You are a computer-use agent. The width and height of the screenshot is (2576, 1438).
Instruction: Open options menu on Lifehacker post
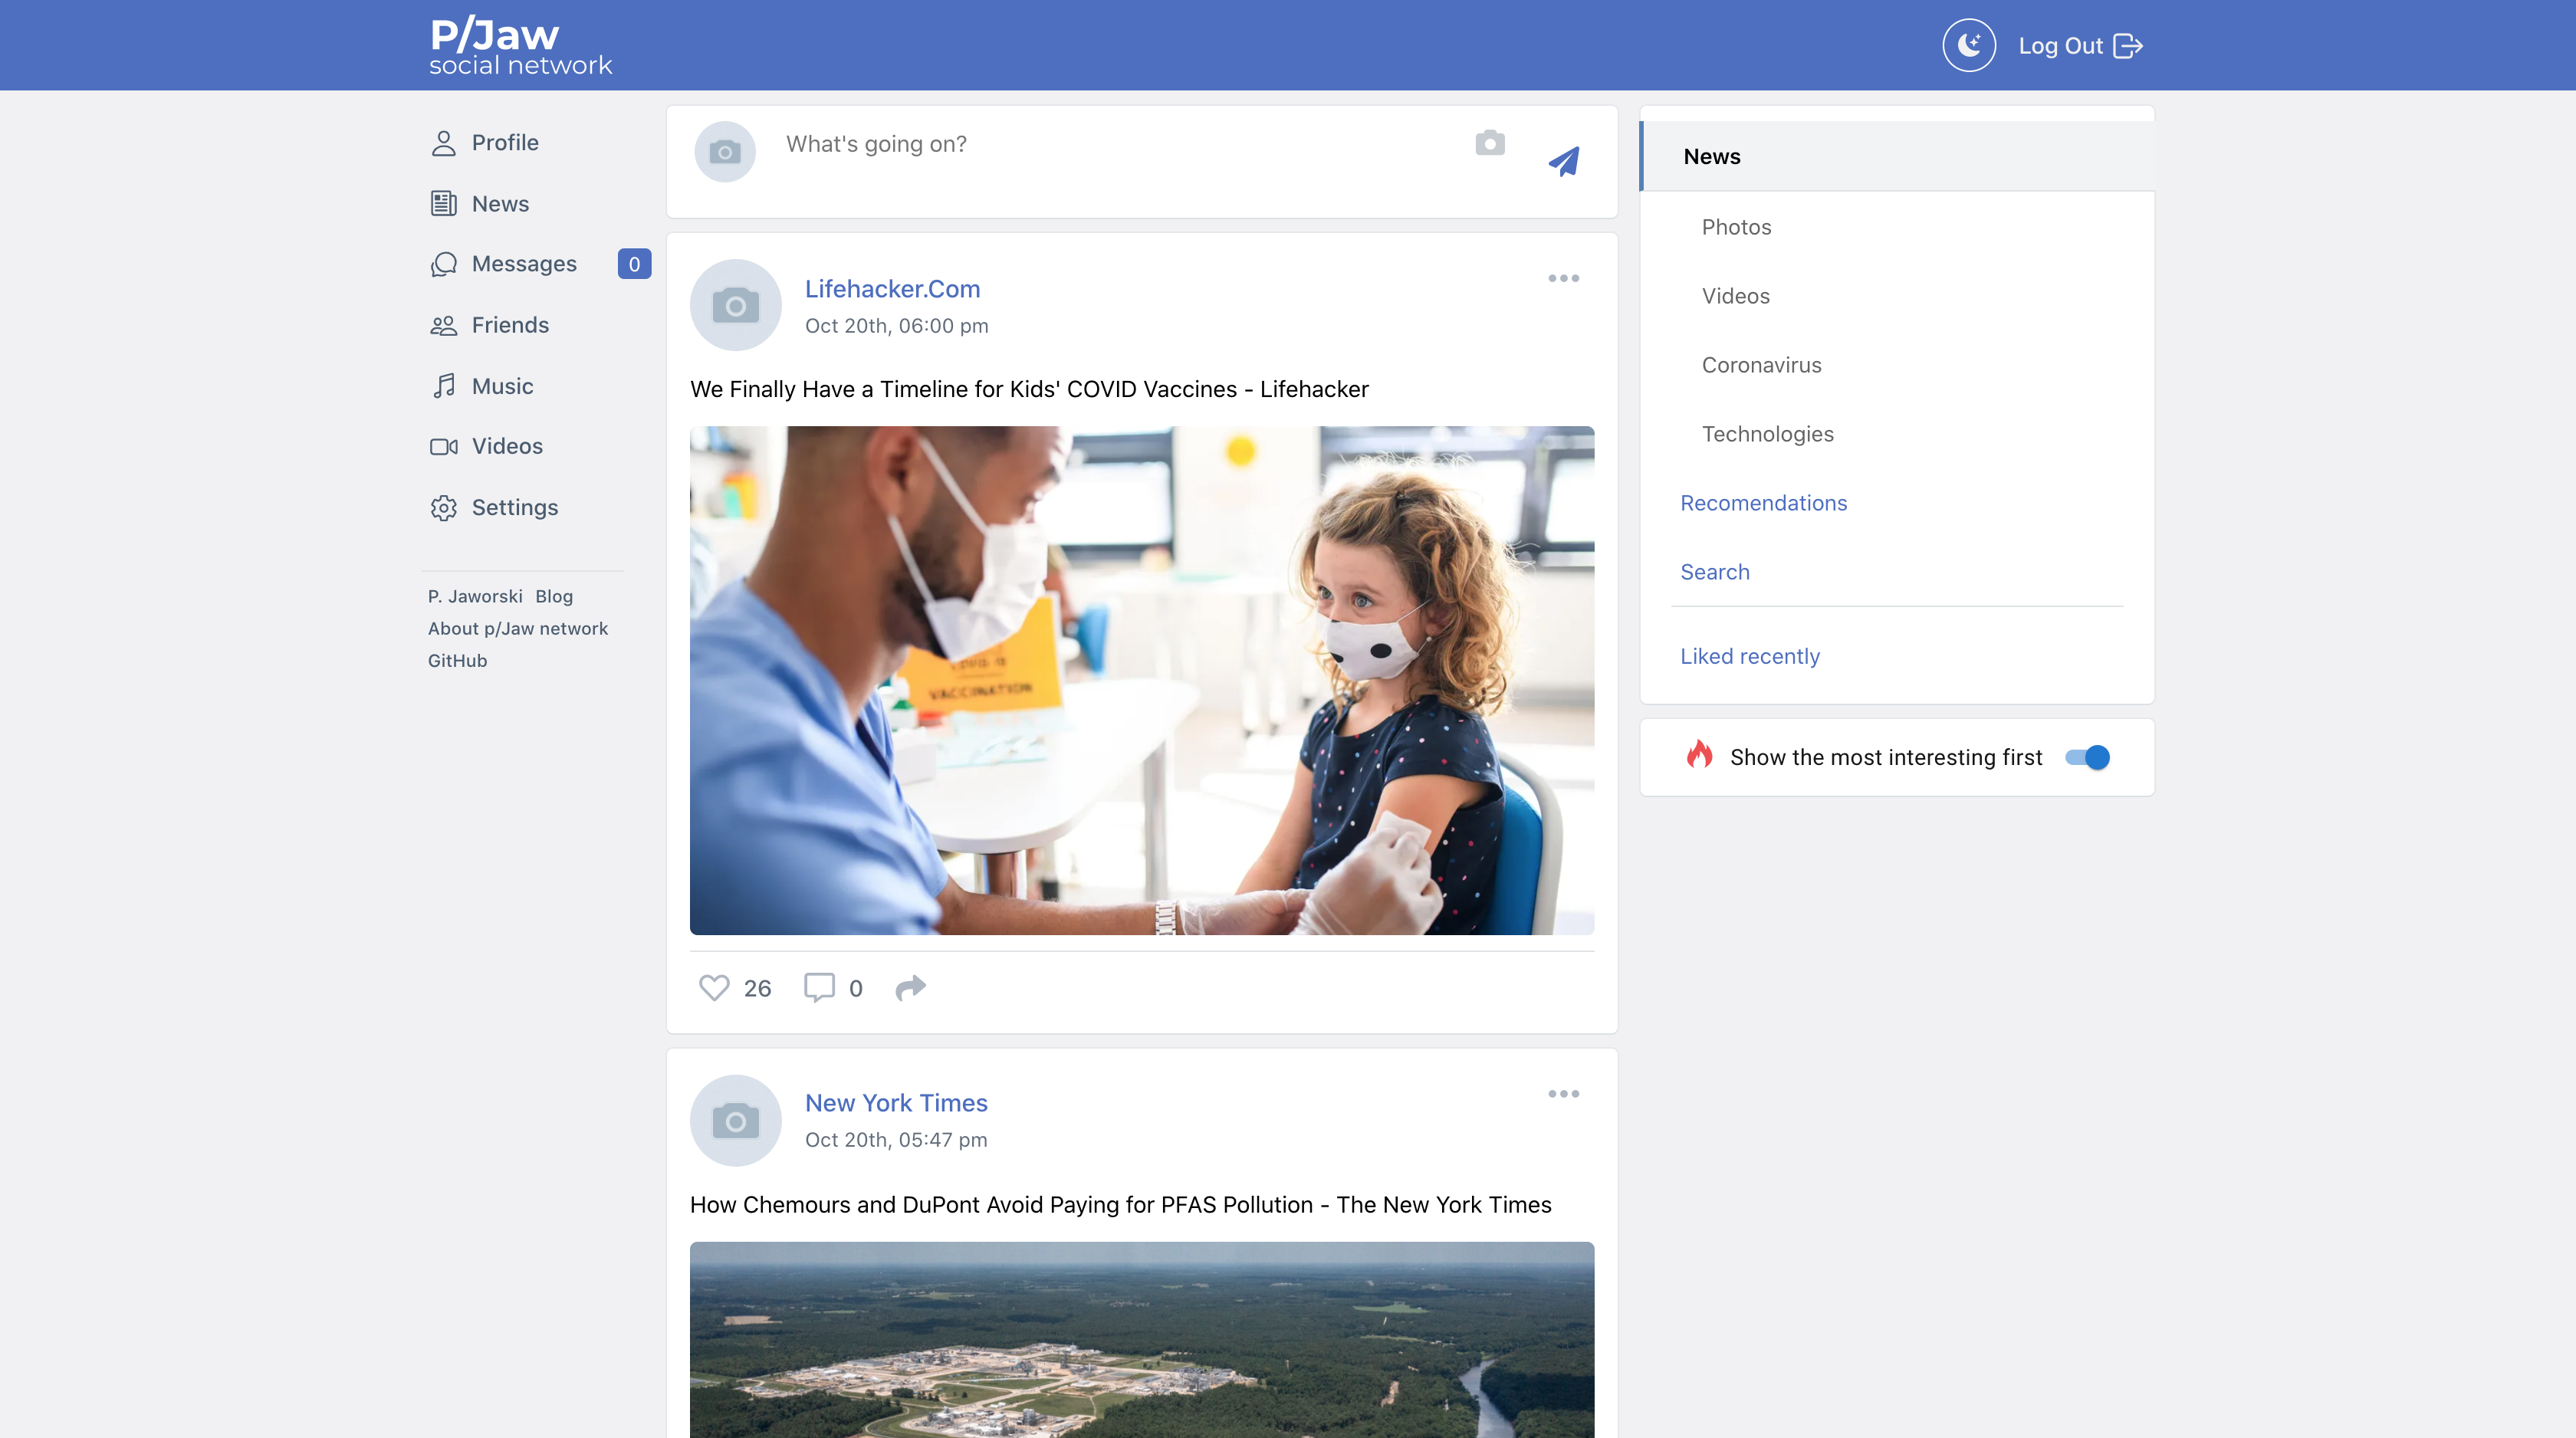point(1564,278)
